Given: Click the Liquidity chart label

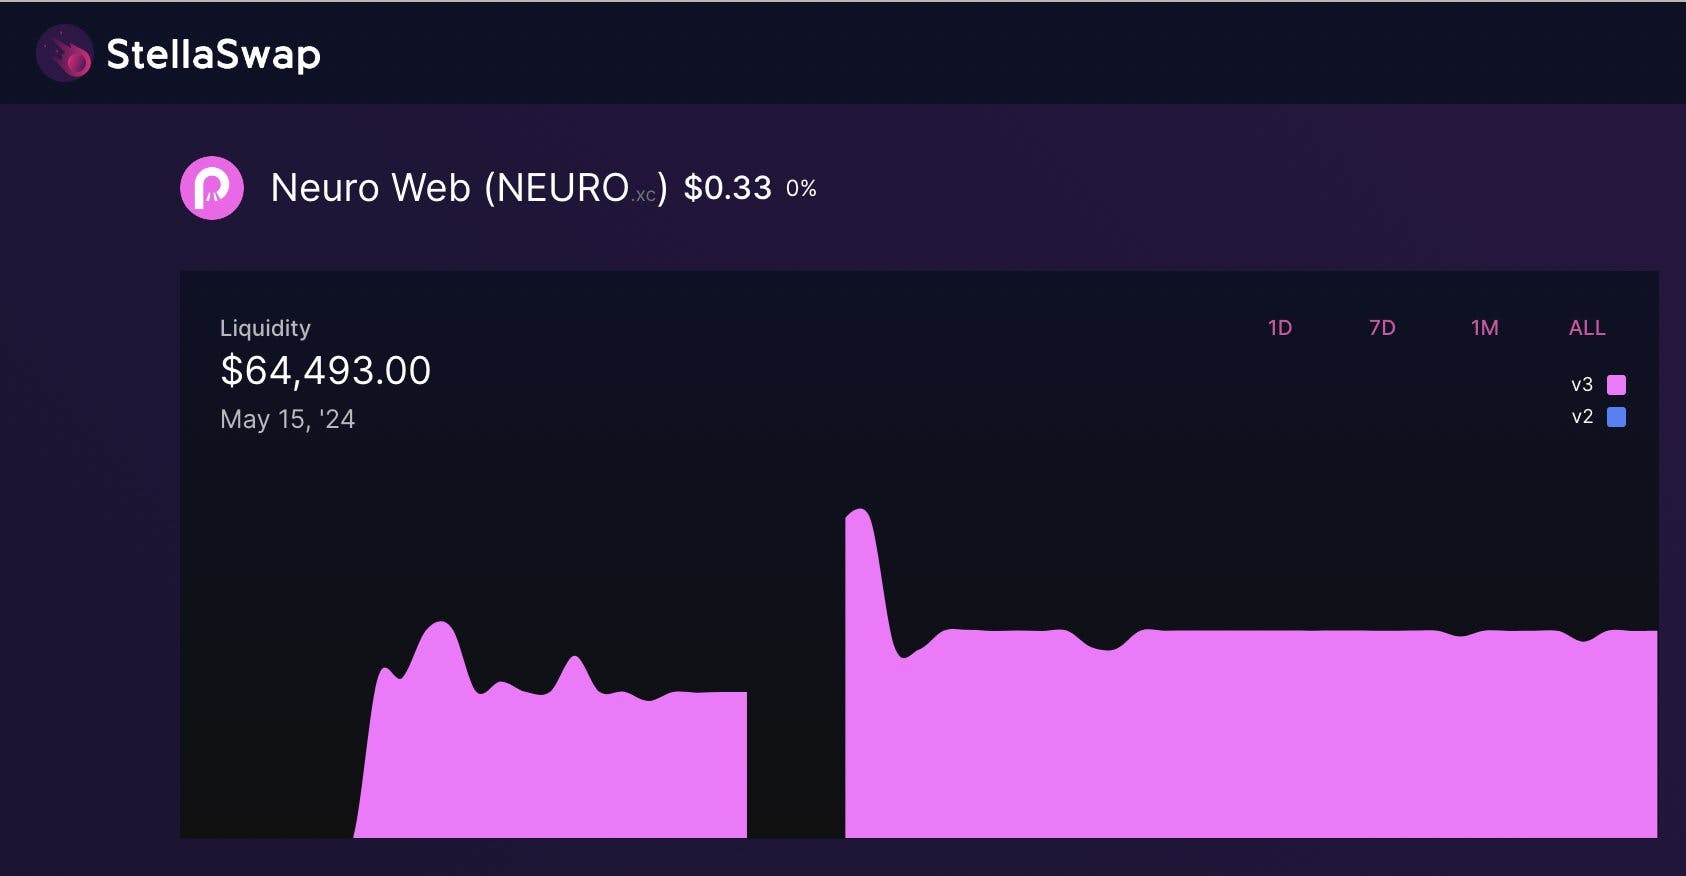Looking at the screenshot, I should 265,328.
